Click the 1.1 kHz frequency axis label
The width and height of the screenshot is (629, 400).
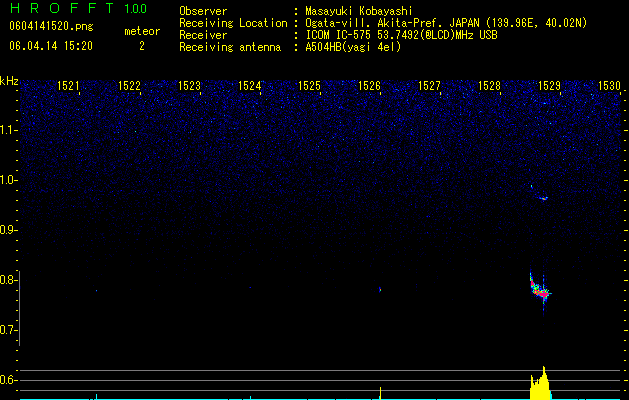click(9, 130)
